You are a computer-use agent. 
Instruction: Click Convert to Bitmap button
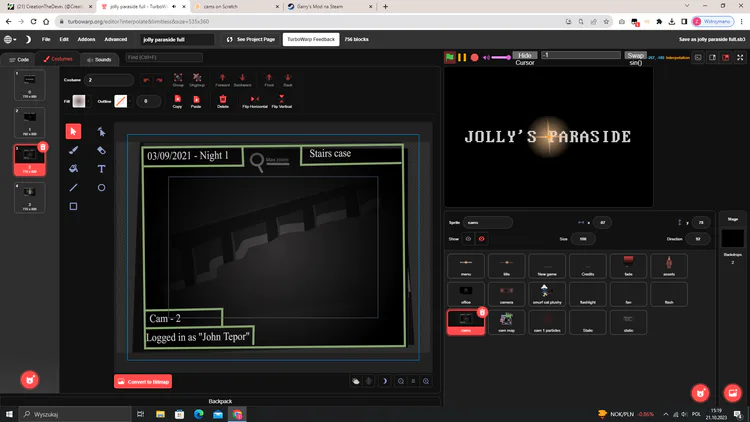[143, 381]
